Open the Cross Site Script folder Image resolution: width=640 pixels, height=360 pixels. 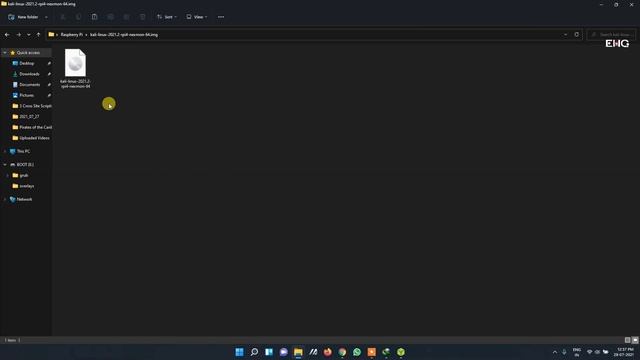(x=32, y=106)
